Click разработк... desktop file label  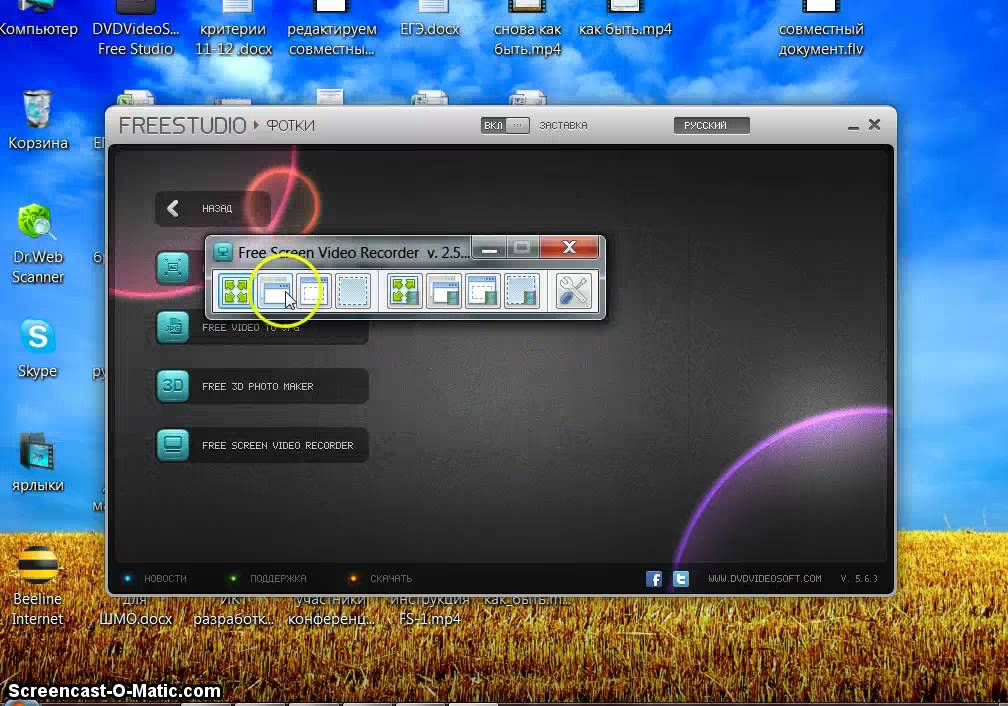tap(233, 619)
